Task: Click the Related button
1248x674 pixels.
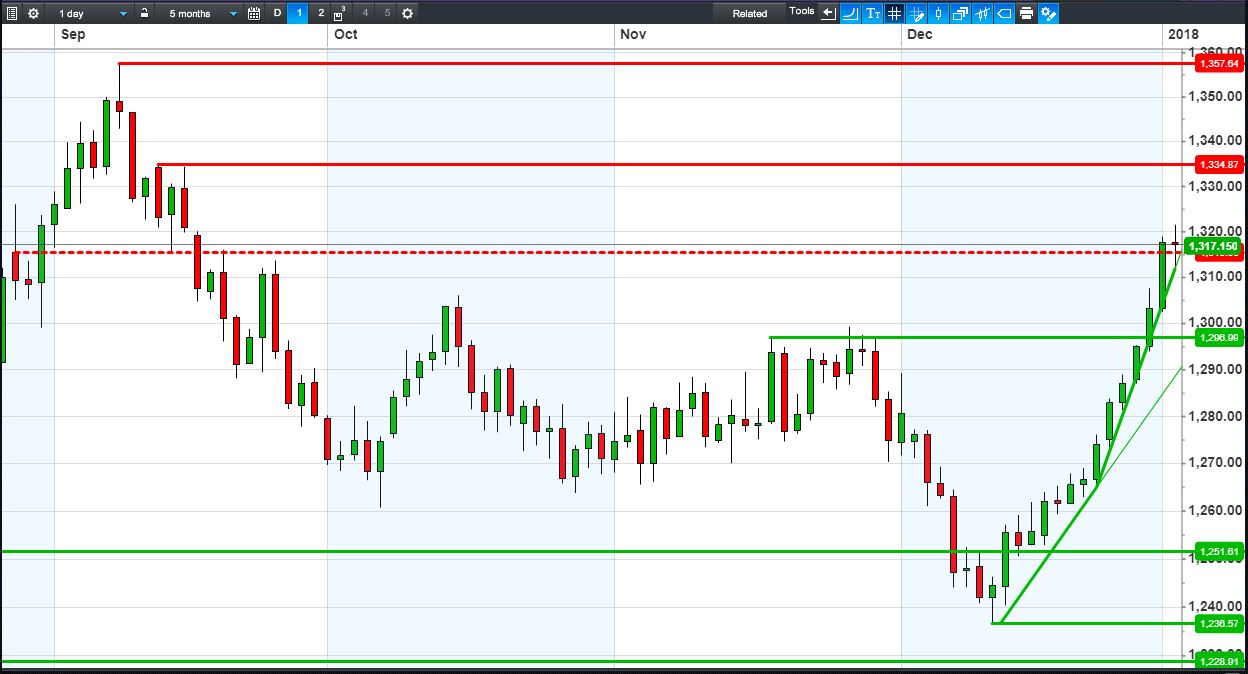Action: [x=750, y=13]
